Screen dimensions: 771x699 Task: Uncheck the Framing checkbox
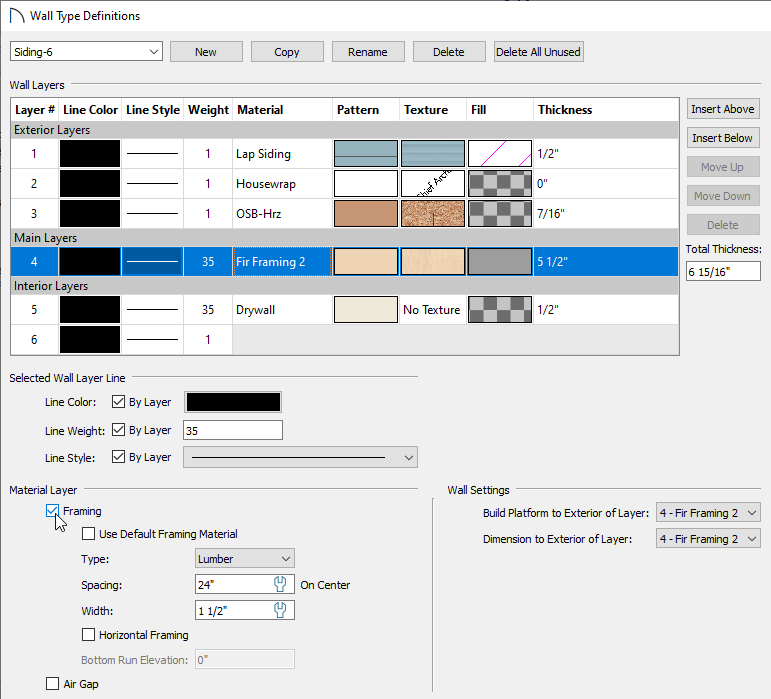click(52, 511)
